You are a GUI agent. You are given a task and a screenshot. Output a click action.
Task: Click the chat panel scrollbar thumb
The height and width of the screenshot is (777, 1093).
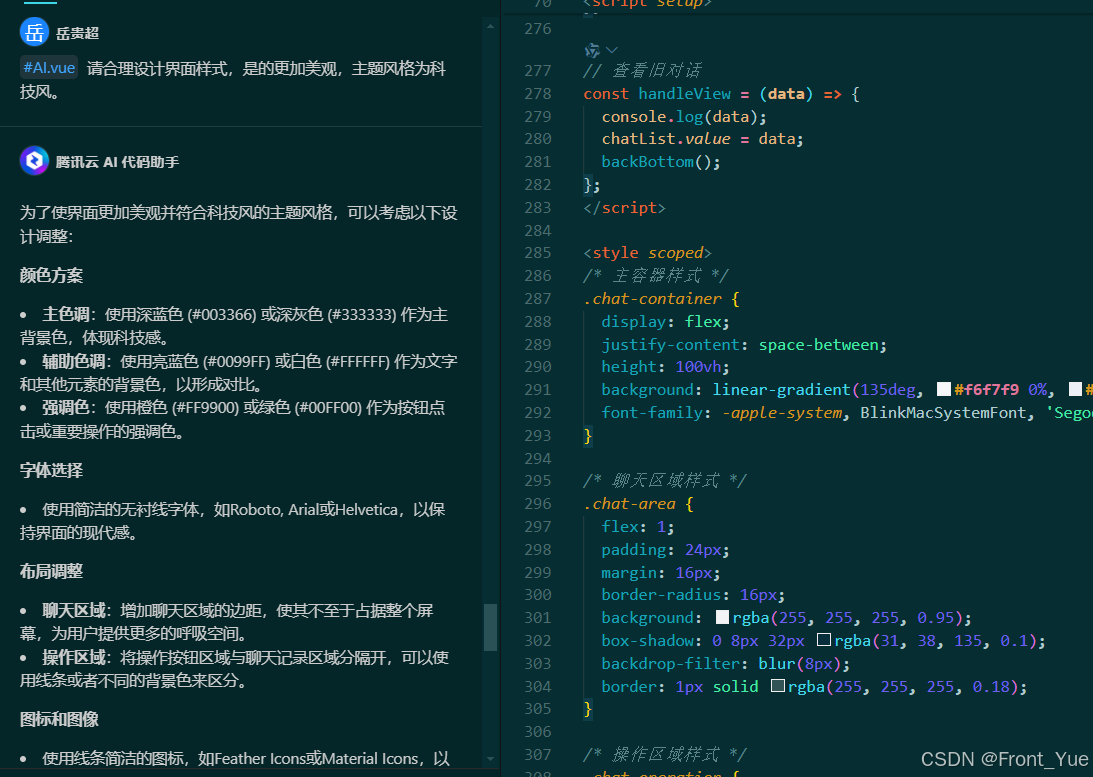coord(490,627)
